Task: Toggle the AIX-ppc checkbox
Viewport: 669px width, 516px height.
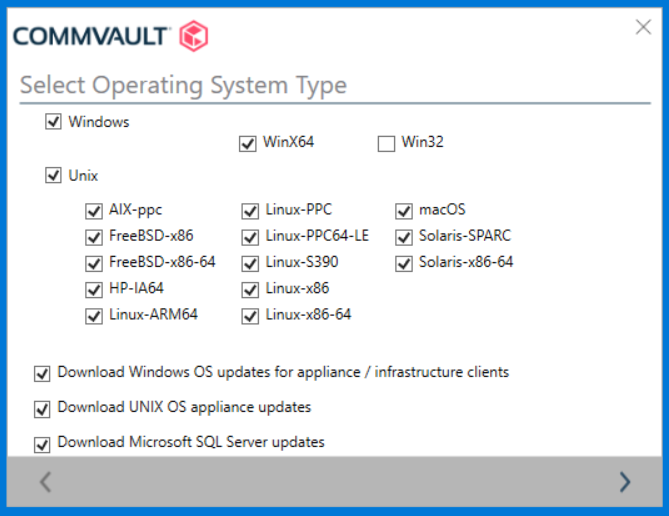Action: coord(94,211)
